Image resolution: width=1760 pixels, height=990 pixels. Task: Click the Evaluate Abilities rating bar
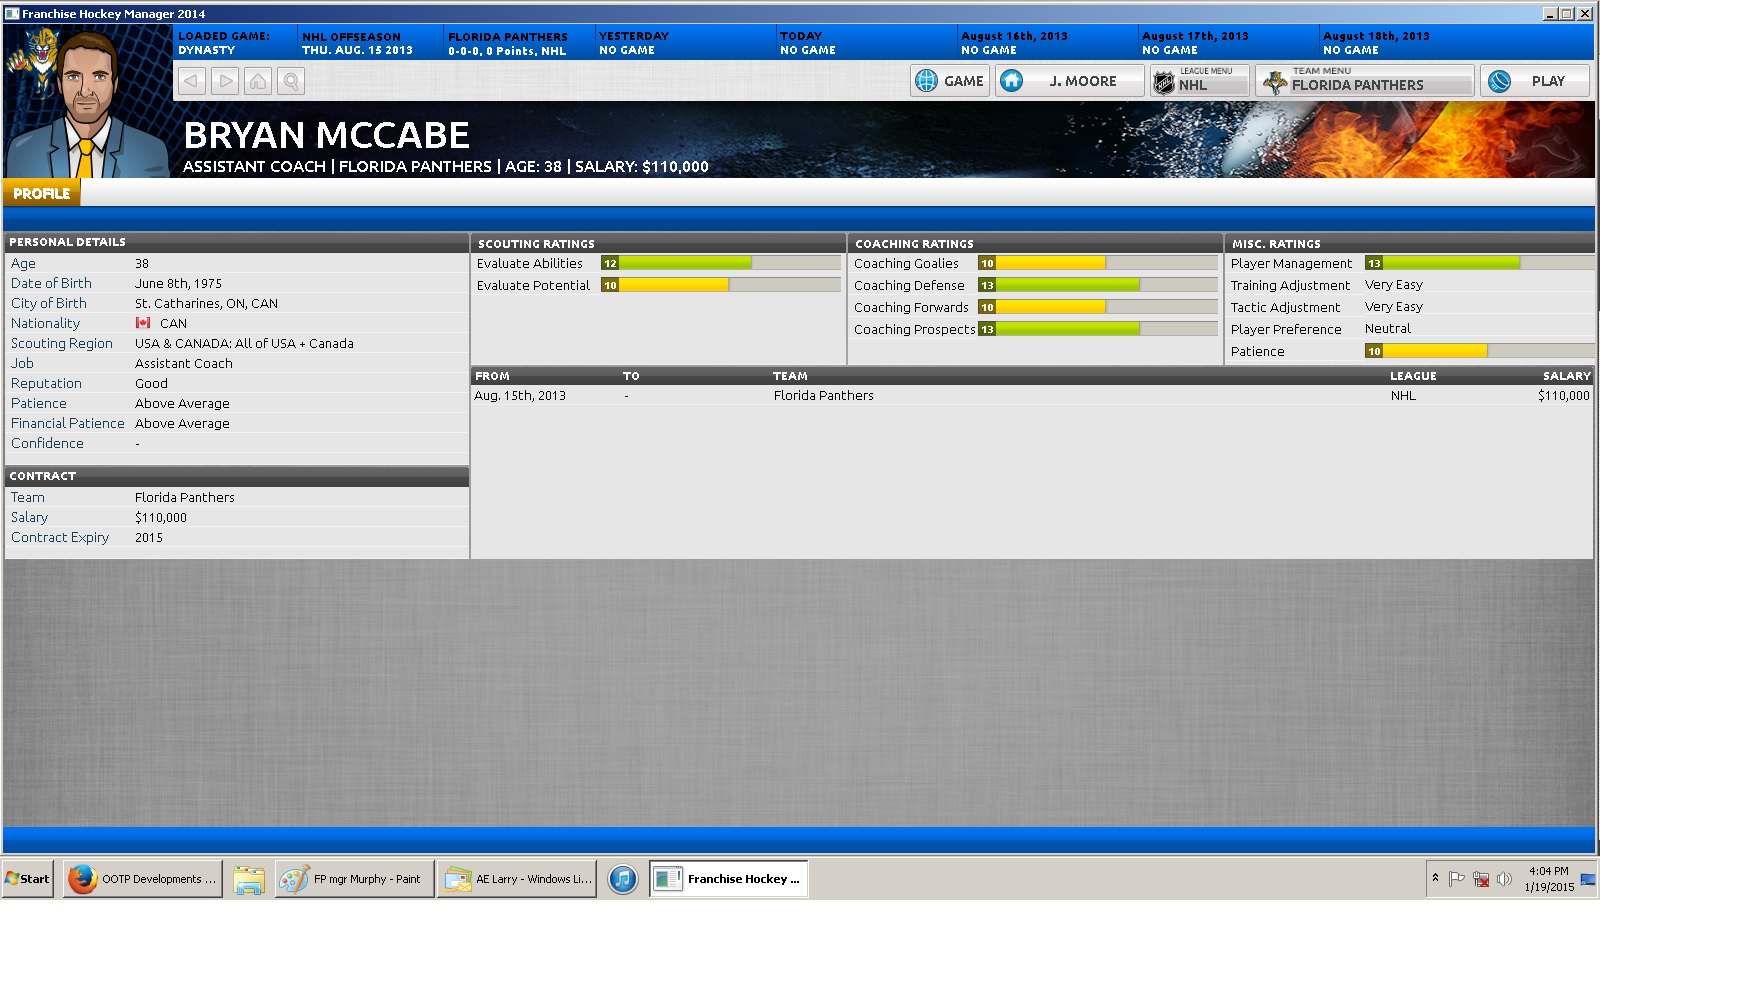click(720, 263)
